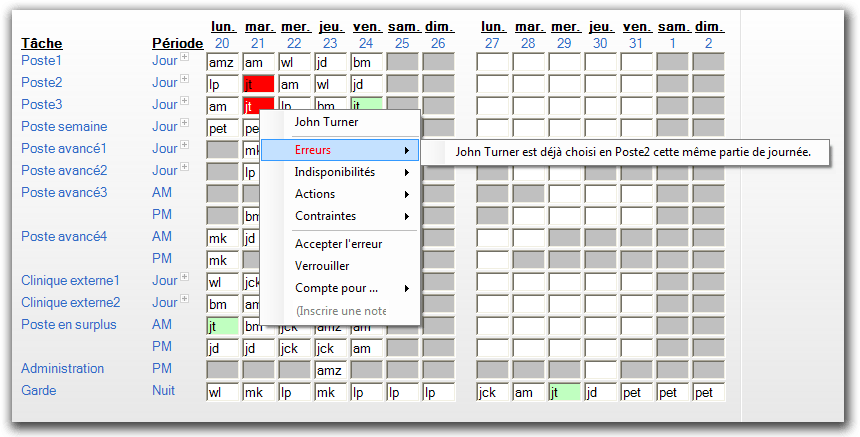The width and height of the screenshot is (860, 437).
Task: Click the Période column header
Action: [x=178, y=43]
